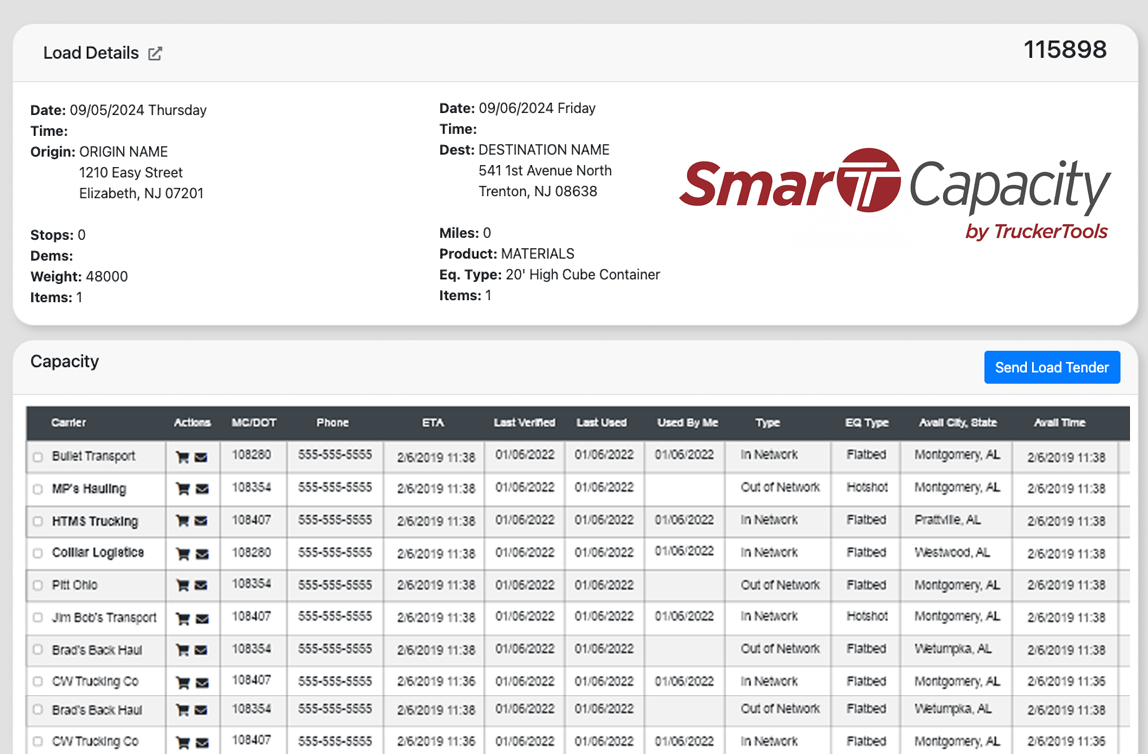This screenshot has width=1148, height=754.
Task: Sort by the Type column header
Action: (767, 422)
